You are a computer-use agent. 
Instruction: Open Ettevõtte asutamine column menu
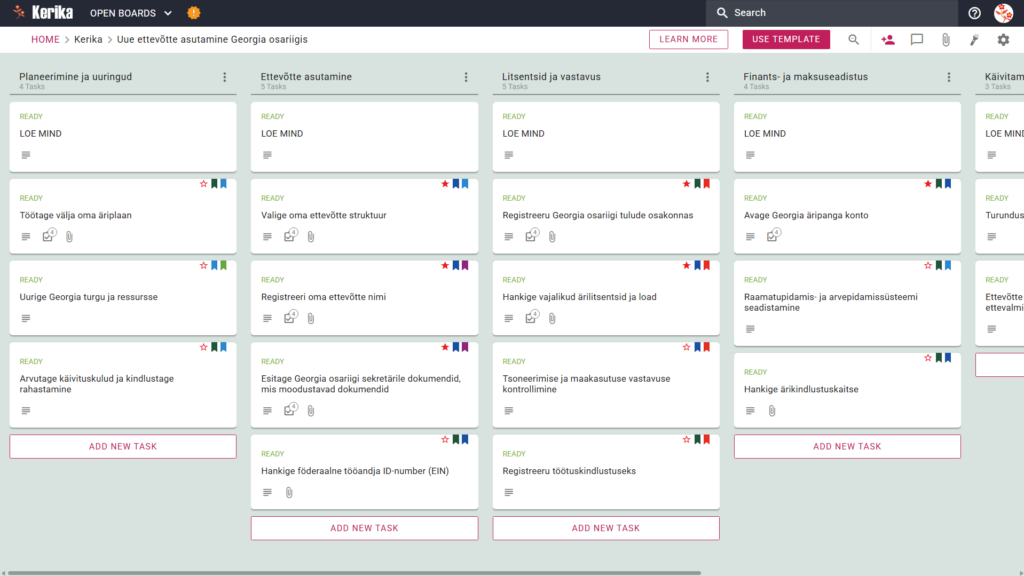[x=466, y=77]
